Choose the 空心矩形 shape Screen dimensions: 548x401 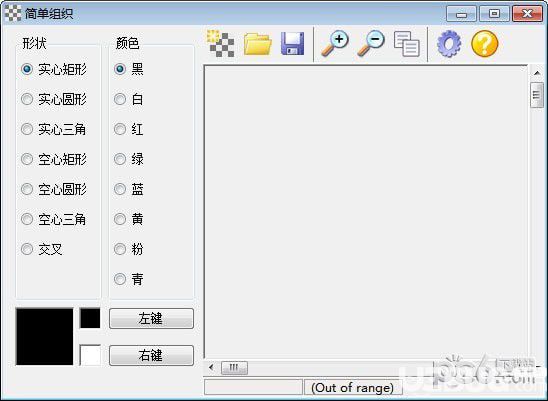tap(54, 159)
